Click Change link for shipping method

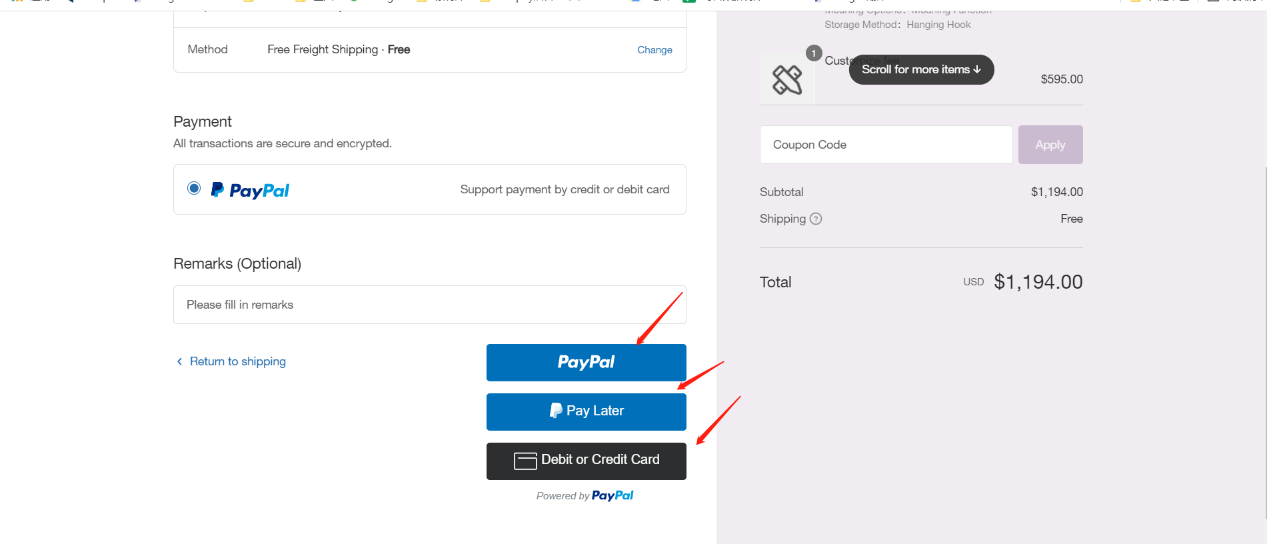655,50
